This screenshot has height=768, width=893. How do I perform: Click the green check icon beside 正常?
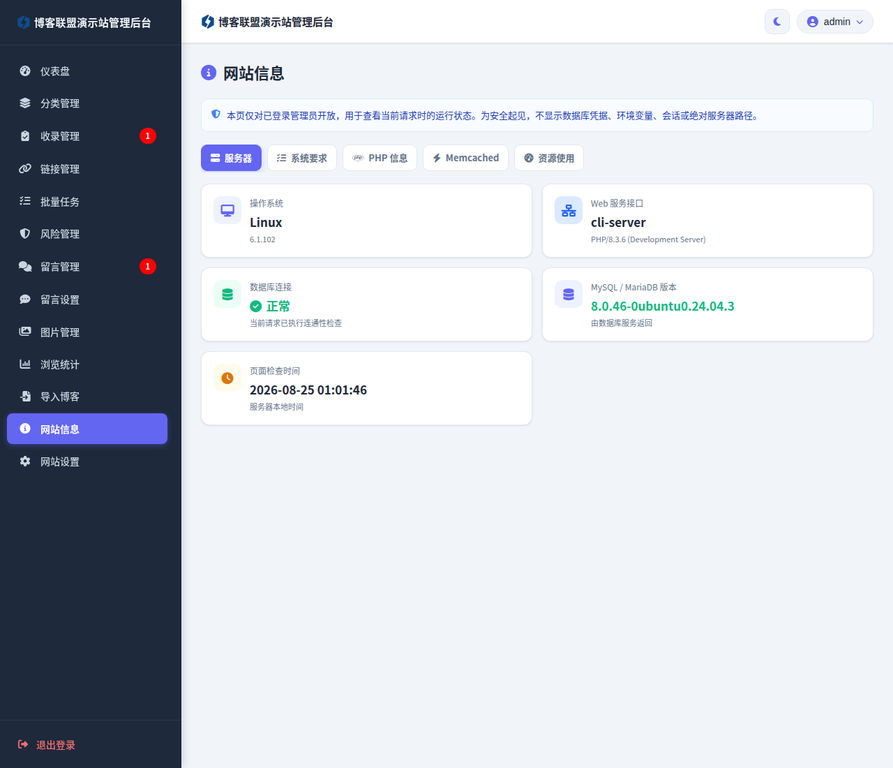click(x=256, y=306)
